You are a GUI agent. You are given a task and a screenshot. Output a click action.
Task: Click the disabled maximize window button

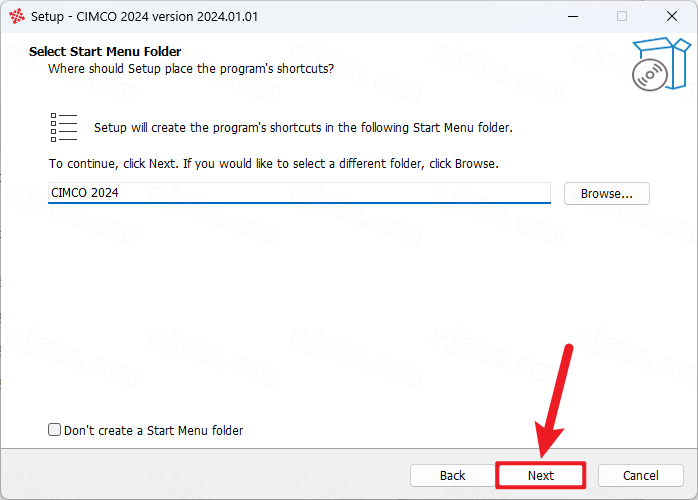[622, 16]
